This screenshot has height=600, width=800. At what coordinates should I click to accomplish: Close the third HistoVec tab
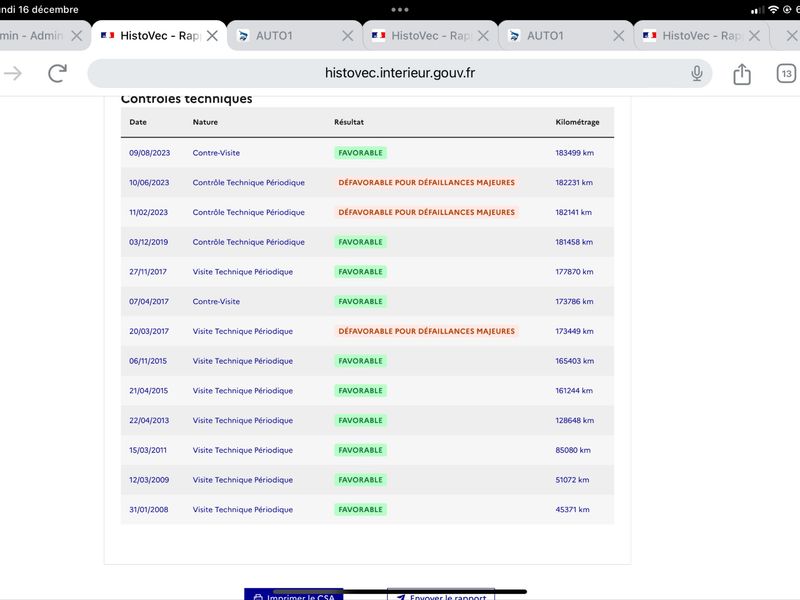(754, 36)
